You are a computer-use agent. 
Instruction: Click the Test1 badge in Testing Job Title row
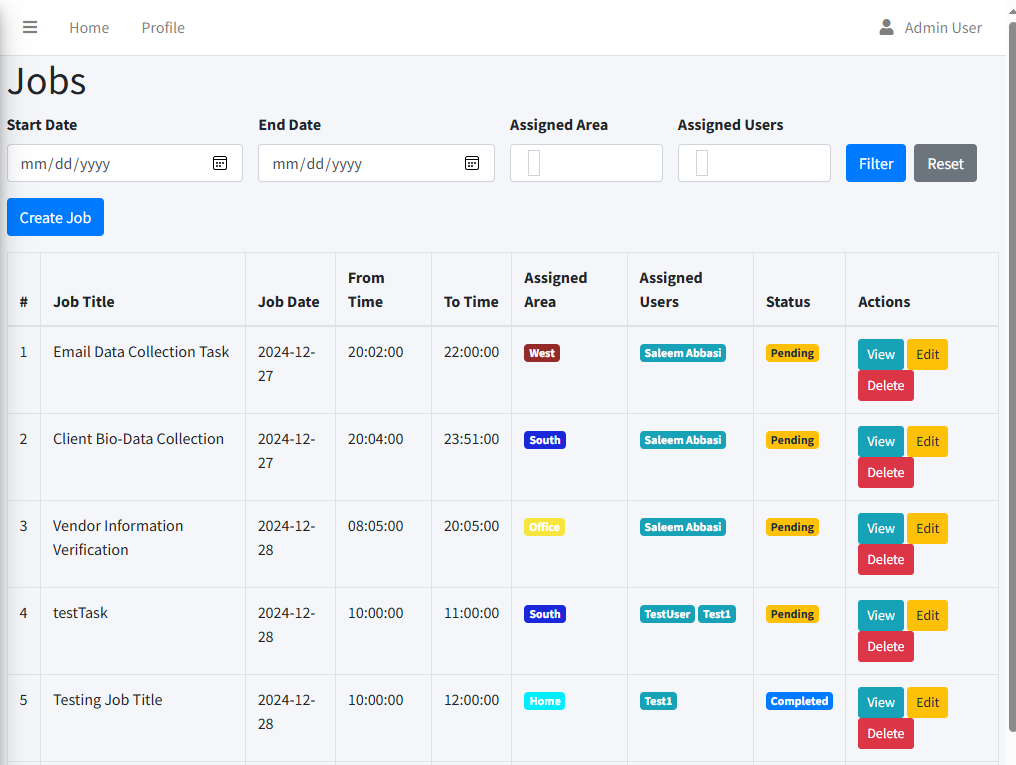(658, 701)
